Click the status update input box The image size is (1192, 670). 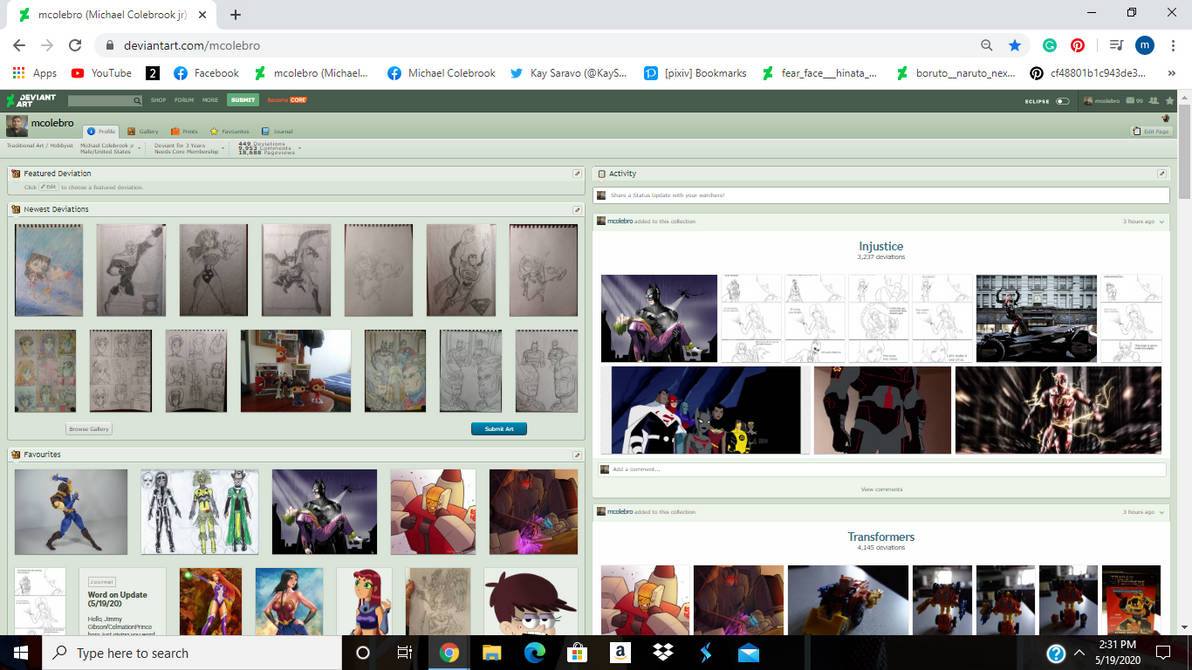881,195
